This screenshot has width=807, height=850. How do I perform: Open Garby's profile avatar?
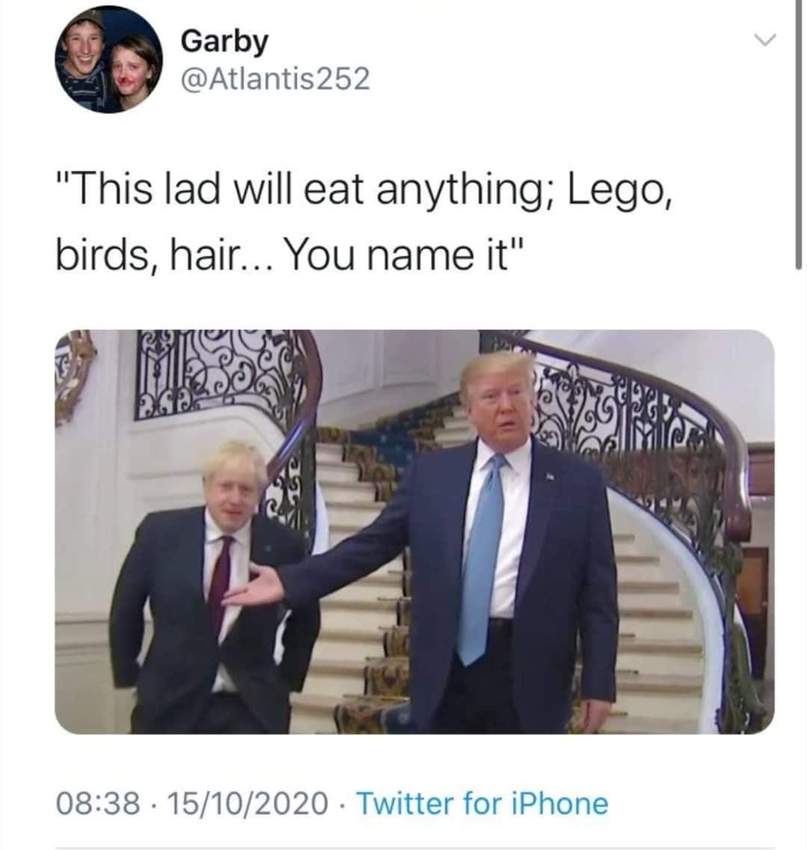[109, 59]
